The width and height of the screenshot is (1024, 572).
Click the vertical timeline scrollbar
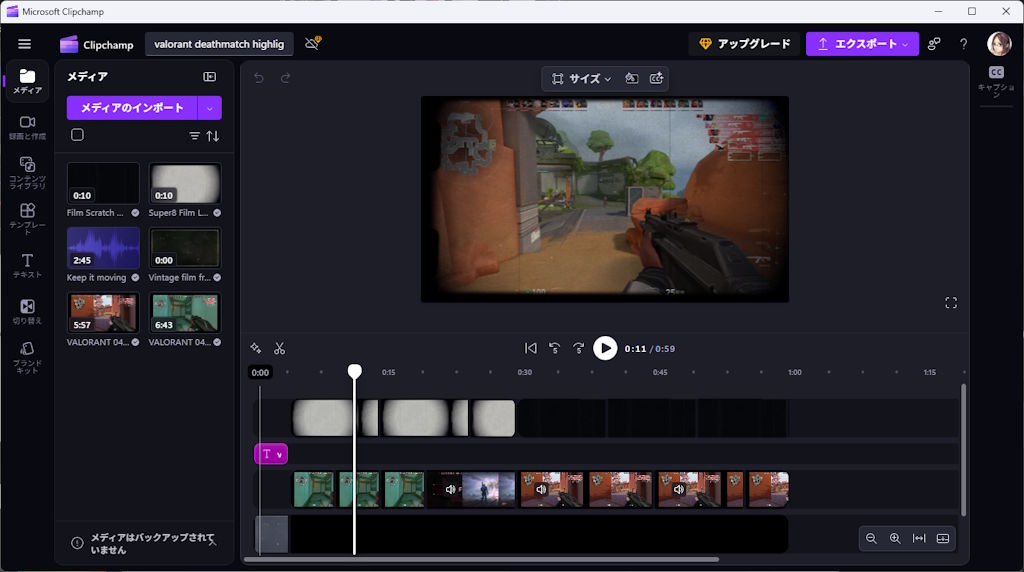(x=963, y=450)
